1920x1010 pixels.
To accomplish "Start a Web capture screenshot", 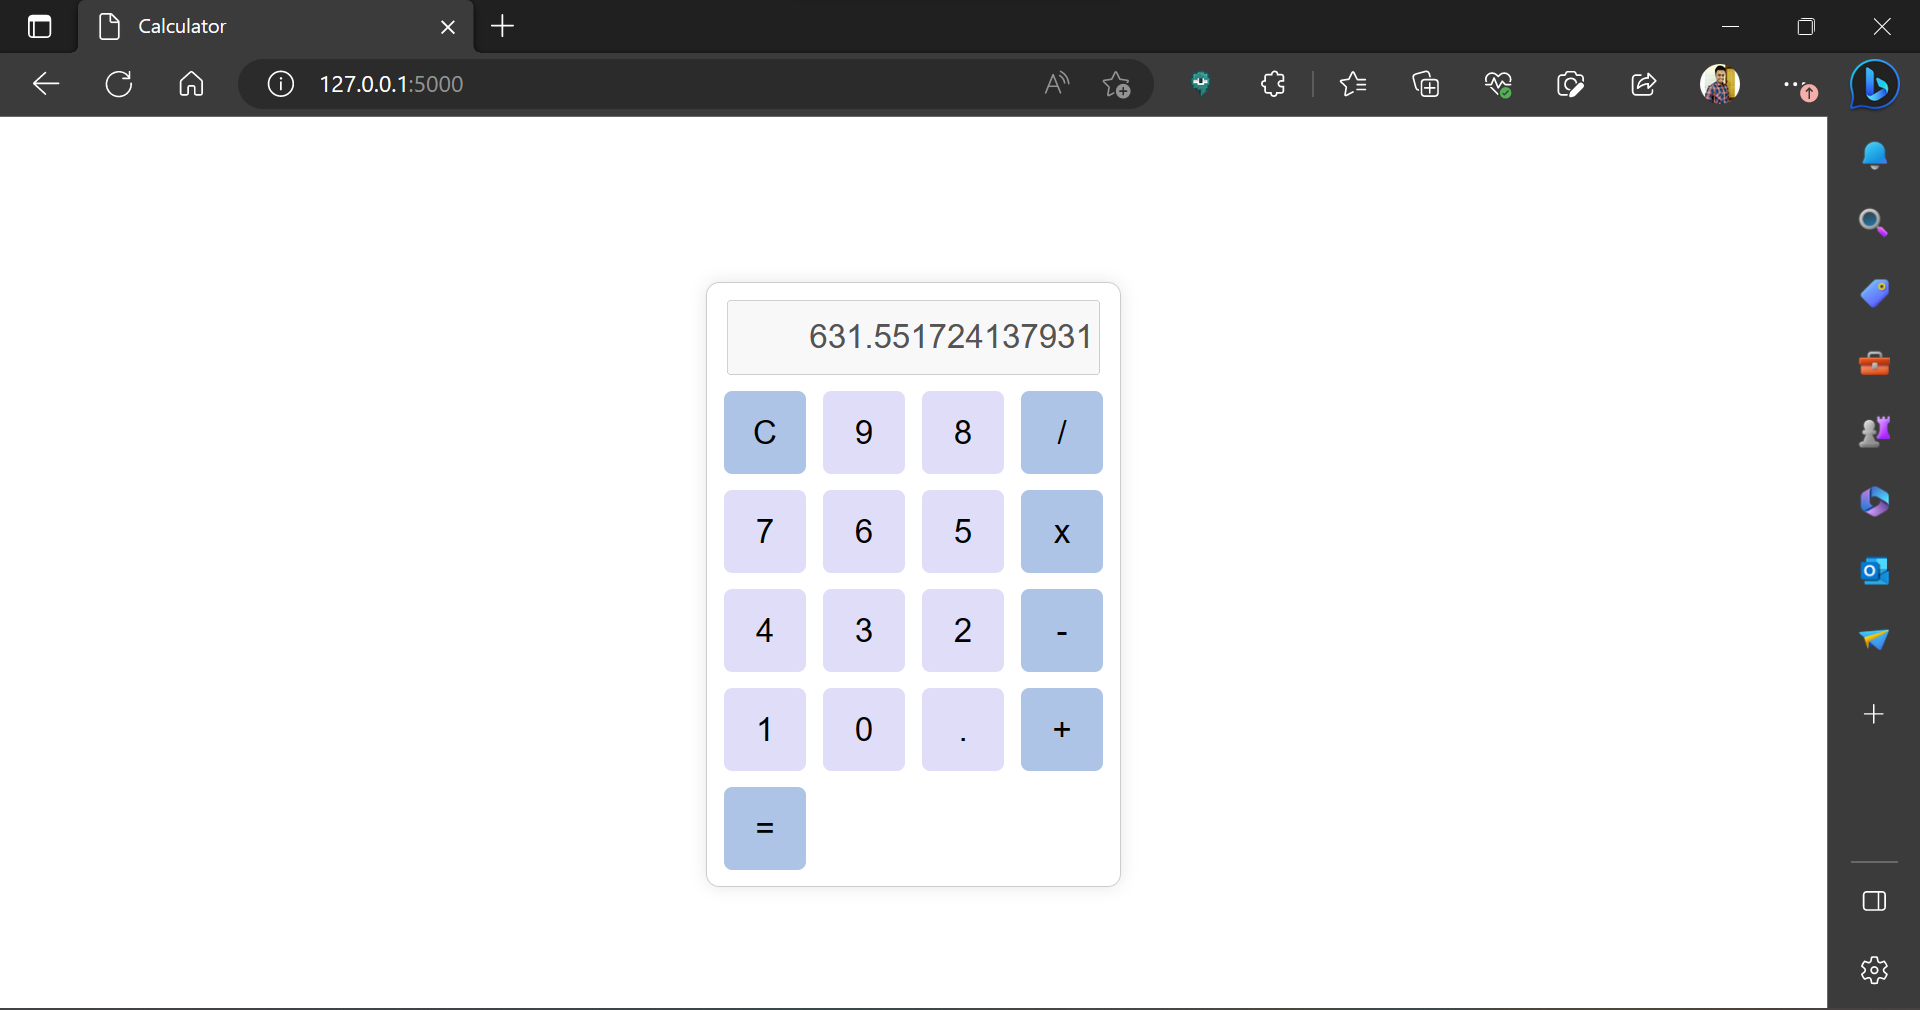I will [1571, 85].
